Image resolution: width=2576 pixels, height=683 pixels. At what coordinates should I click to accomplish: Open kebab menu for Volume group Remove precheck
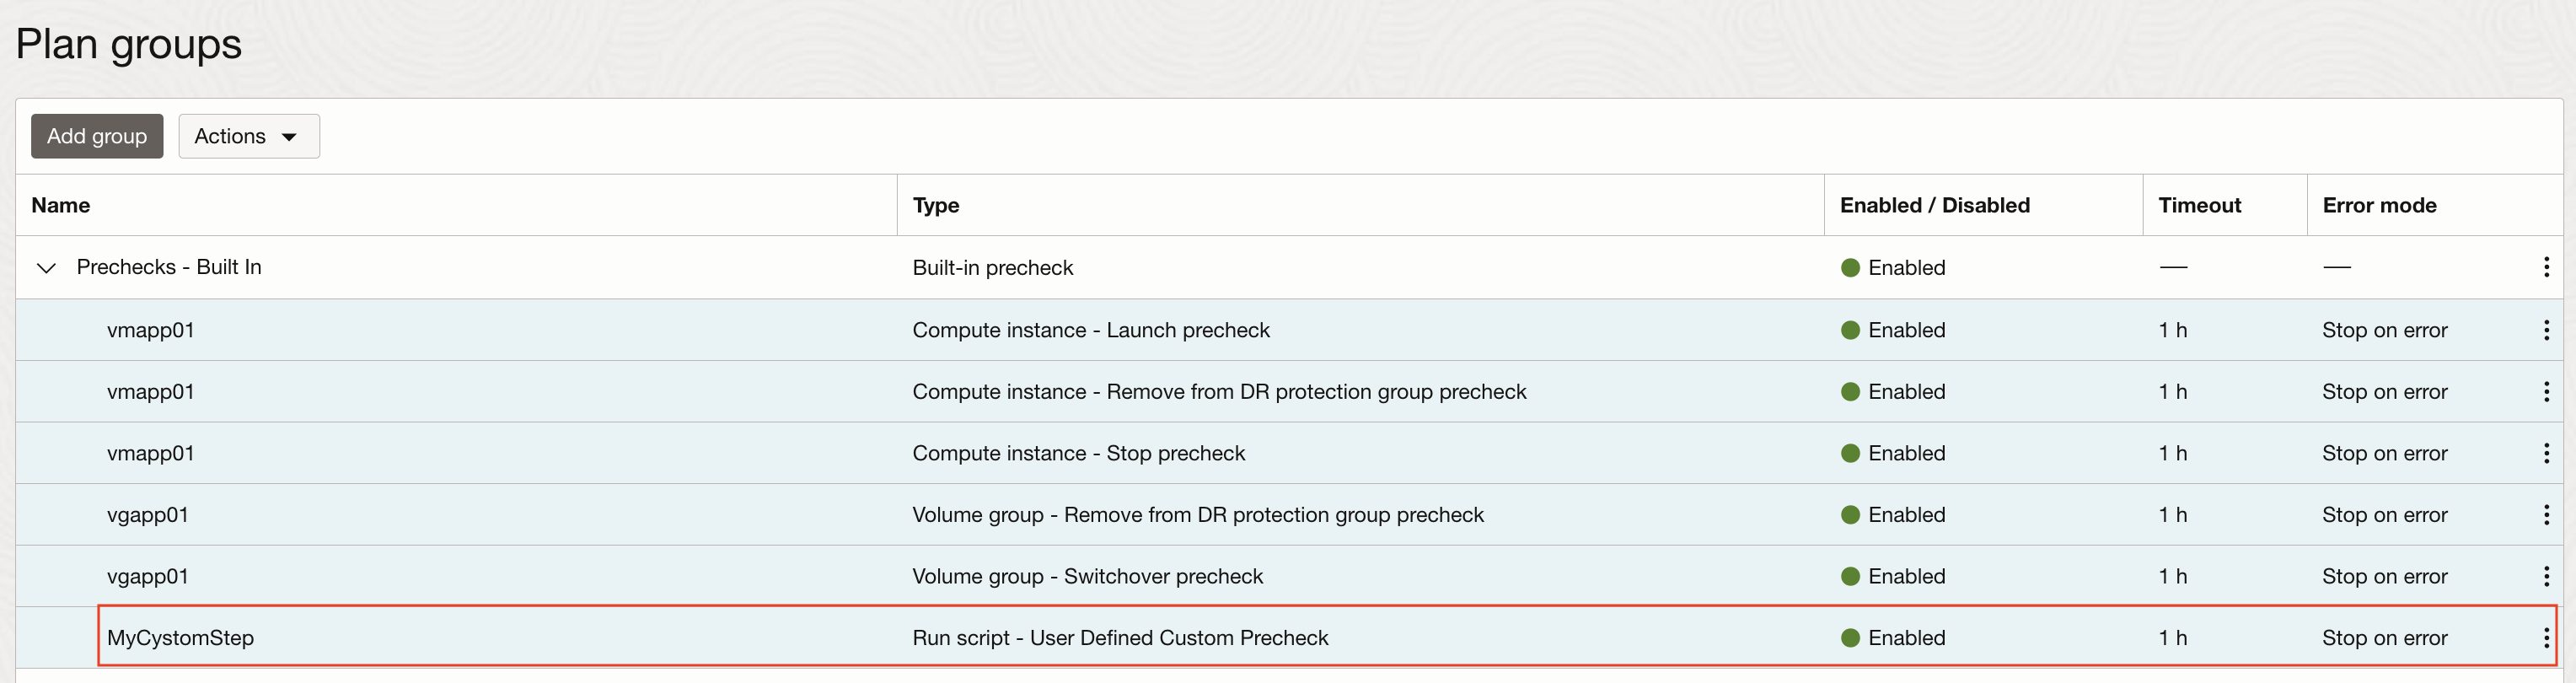[x=2545, y=515]
